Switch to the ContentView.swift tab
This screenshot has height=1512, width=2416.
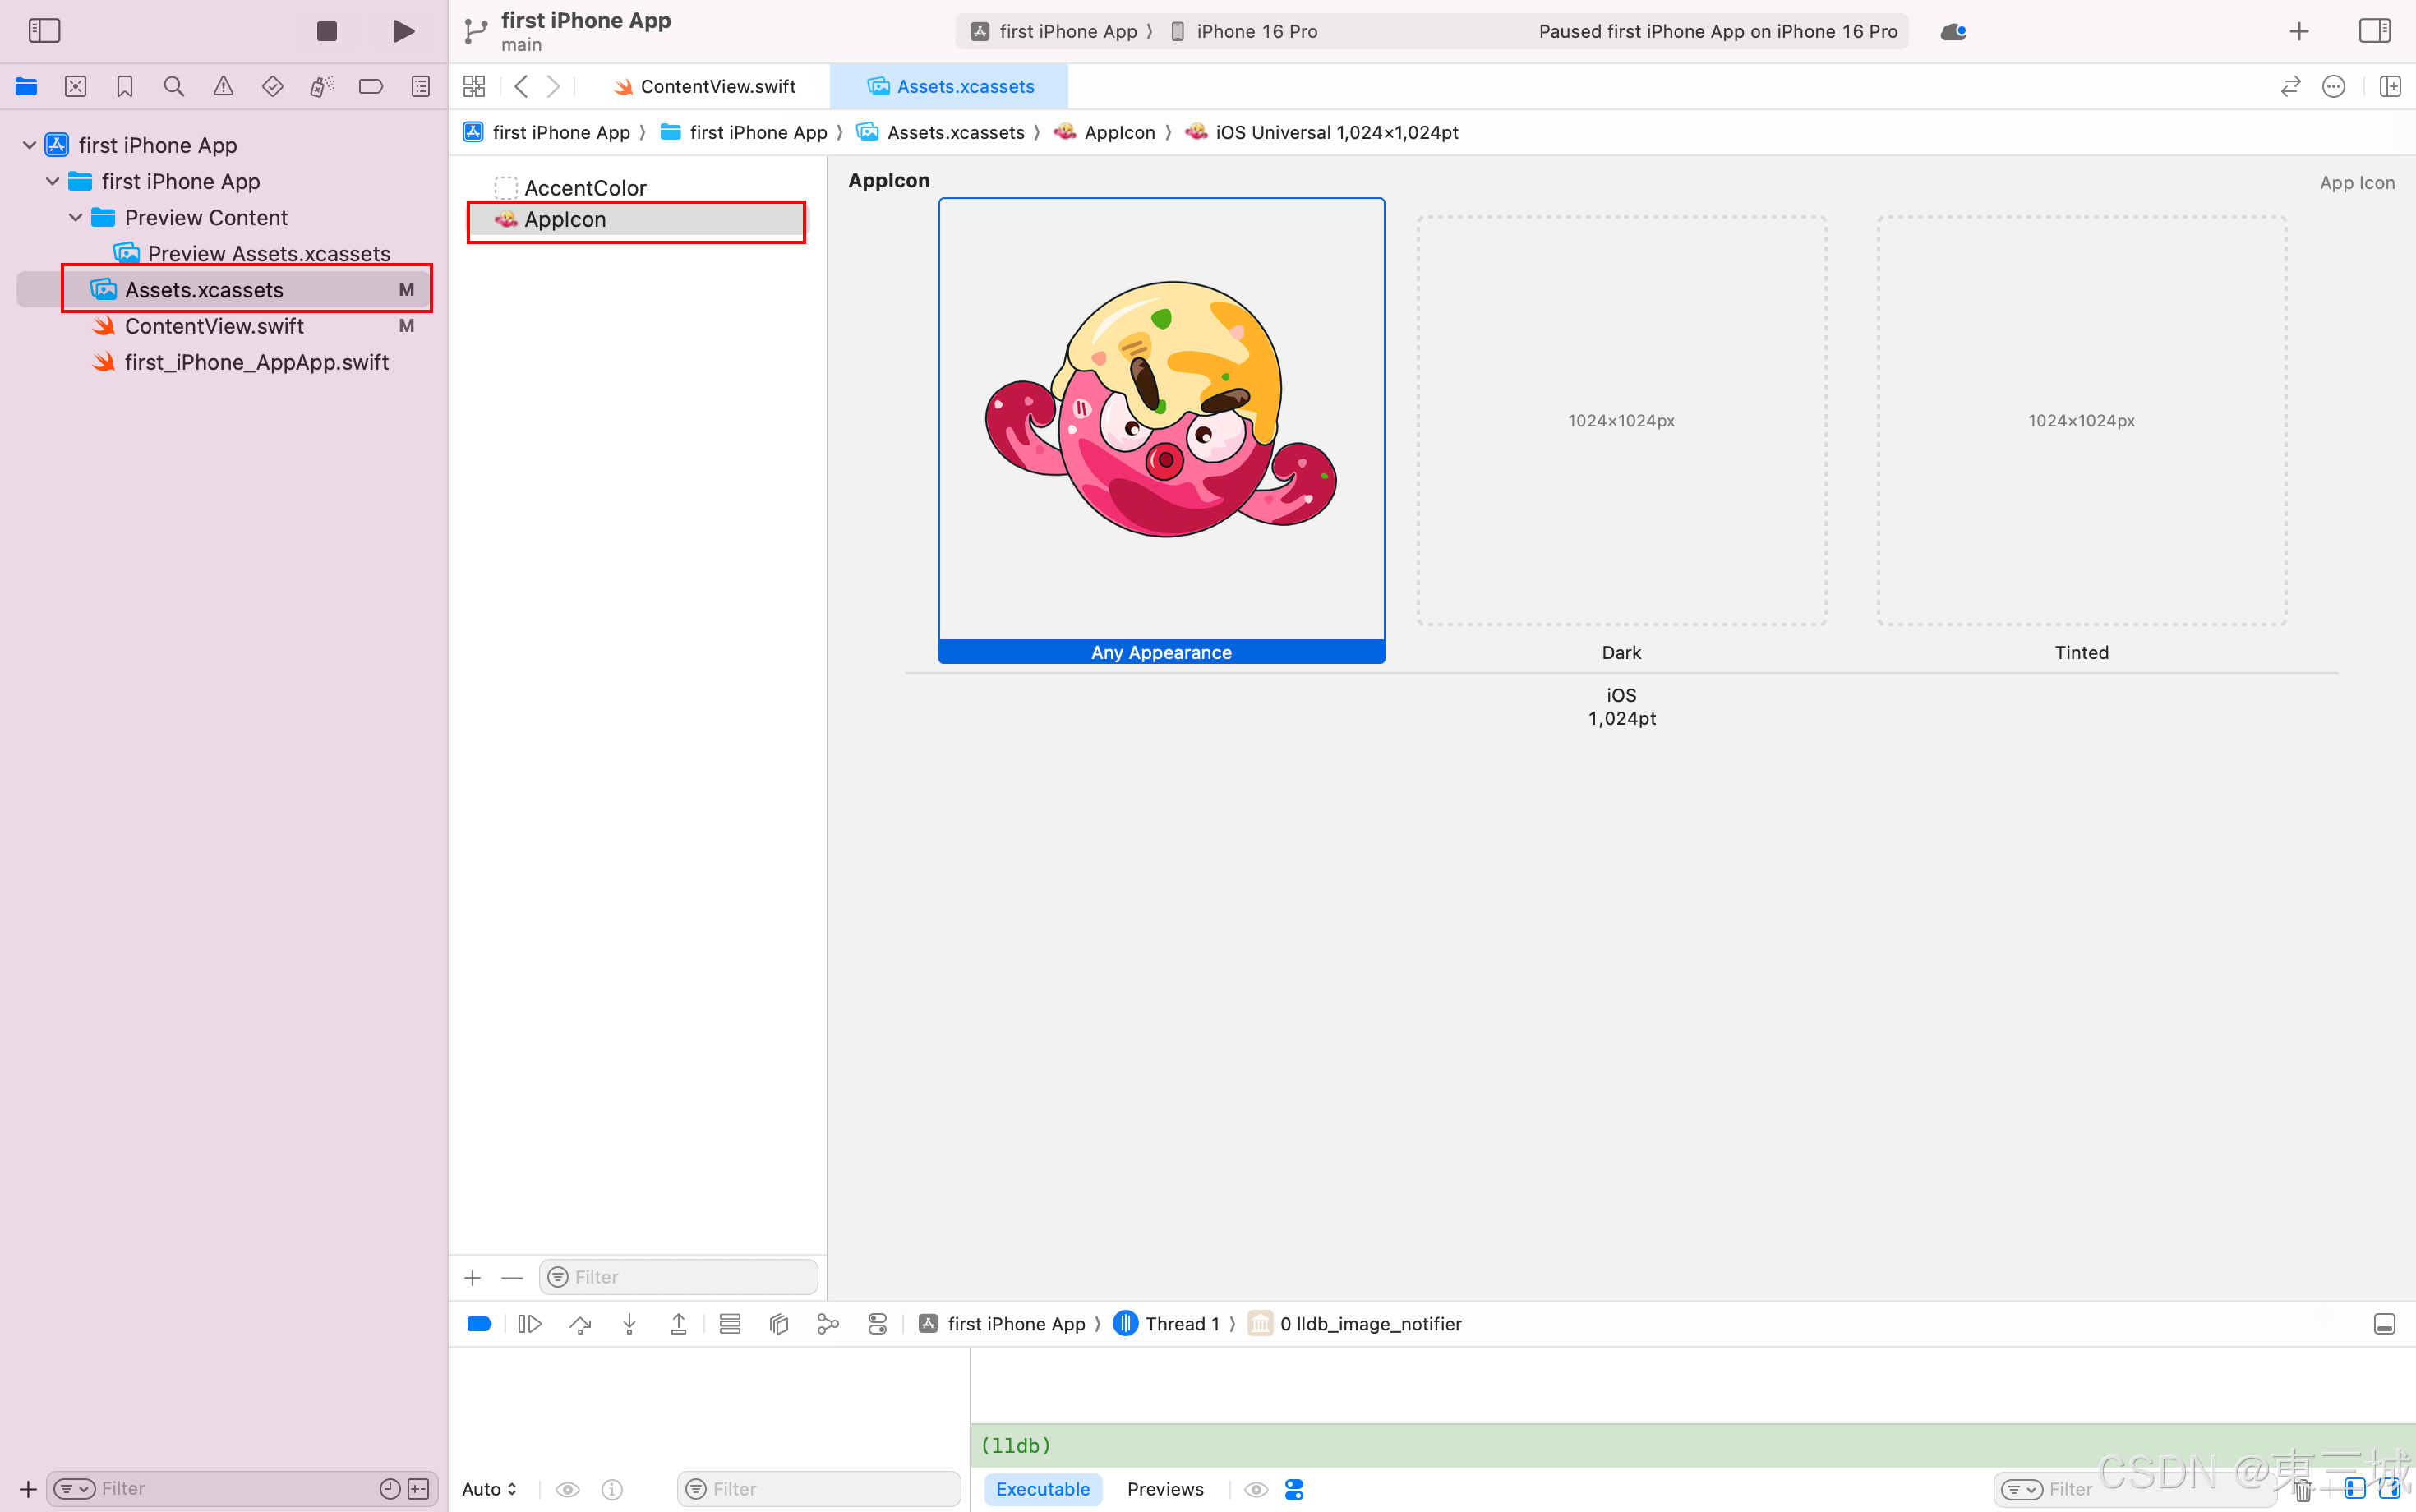click(704, 87)
